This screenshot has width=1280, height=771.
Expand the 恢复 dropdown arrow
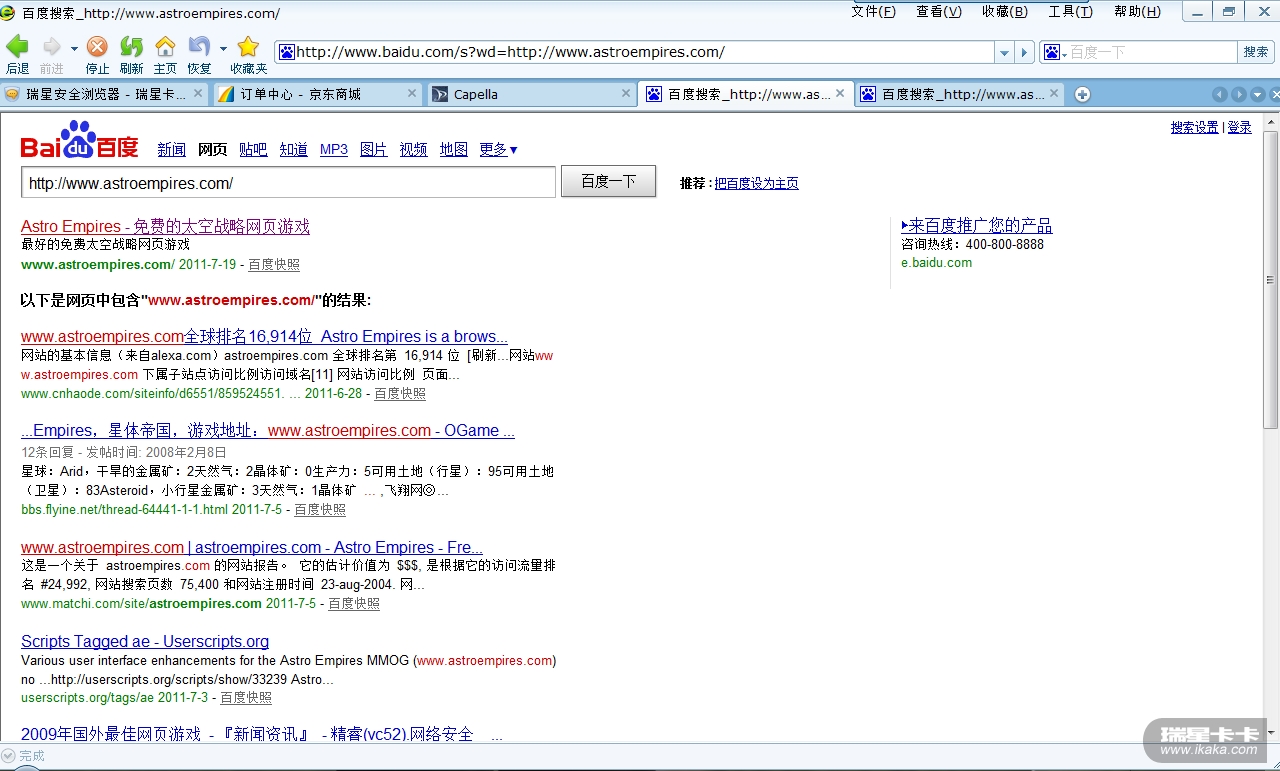[x=223, y=48]
